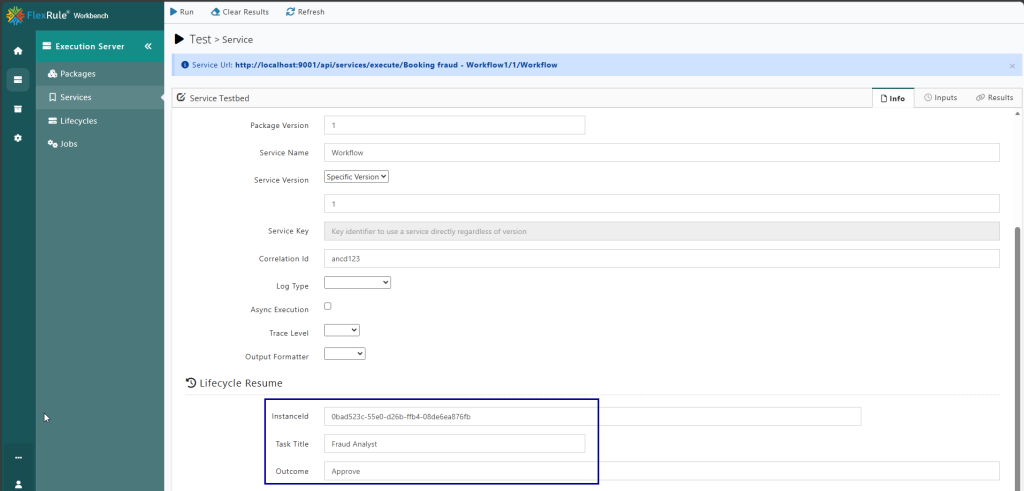Click the Lifecycle Resume heading icon
1024x491 pixels.
pyautogui.click(x=191, y=383)
